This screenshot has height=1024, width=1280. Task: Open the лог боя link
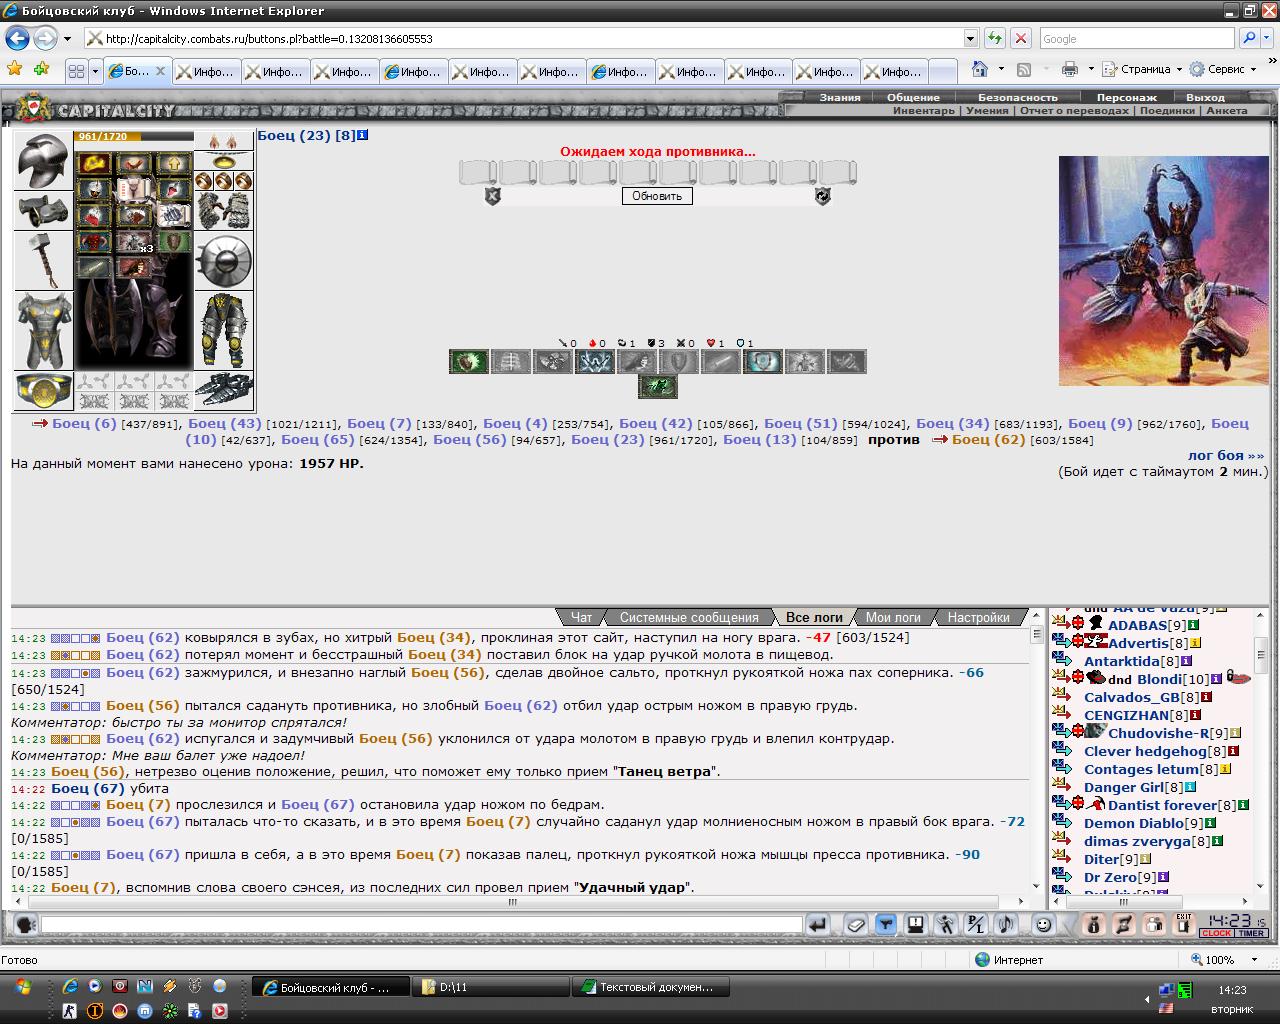click(1226, 455)
